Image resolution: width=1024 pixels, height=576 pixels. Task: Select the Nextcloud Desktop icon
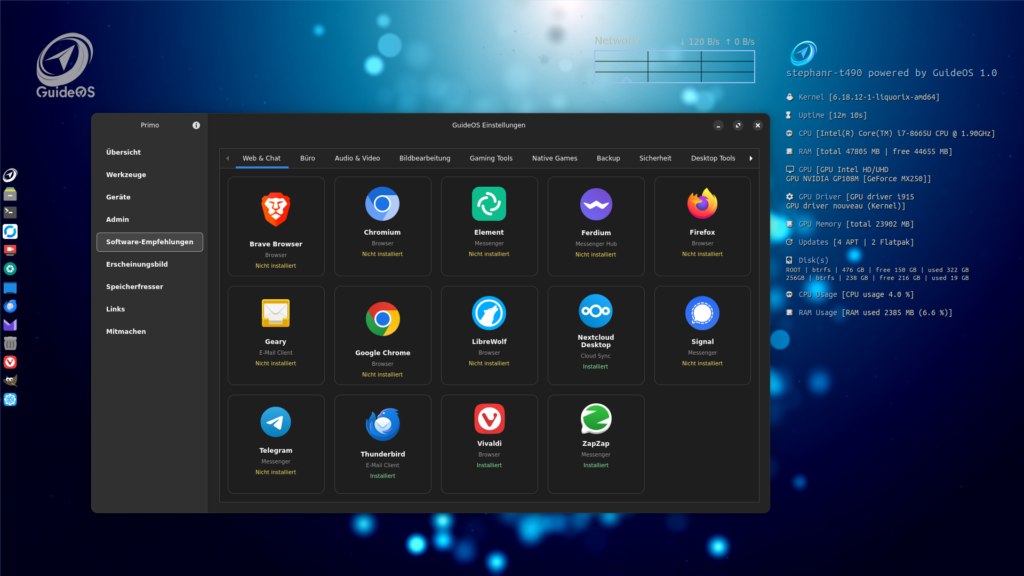click(x=596, y=311)
